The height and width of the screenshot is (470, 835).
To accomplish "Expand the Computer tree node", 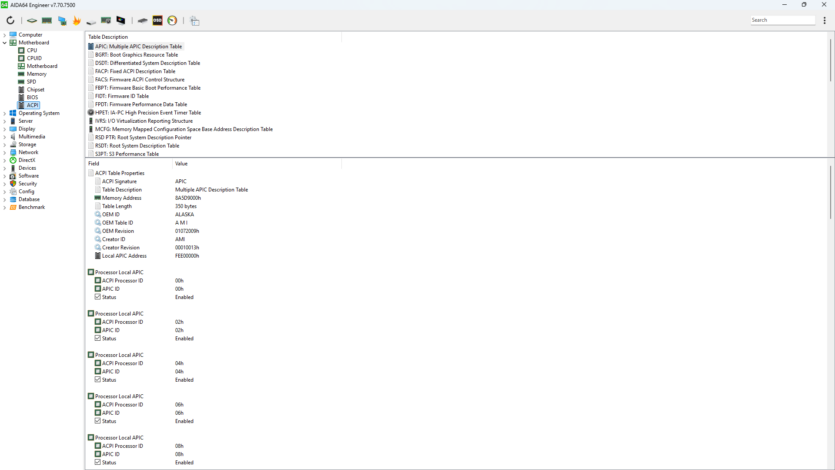I will 4,35.
